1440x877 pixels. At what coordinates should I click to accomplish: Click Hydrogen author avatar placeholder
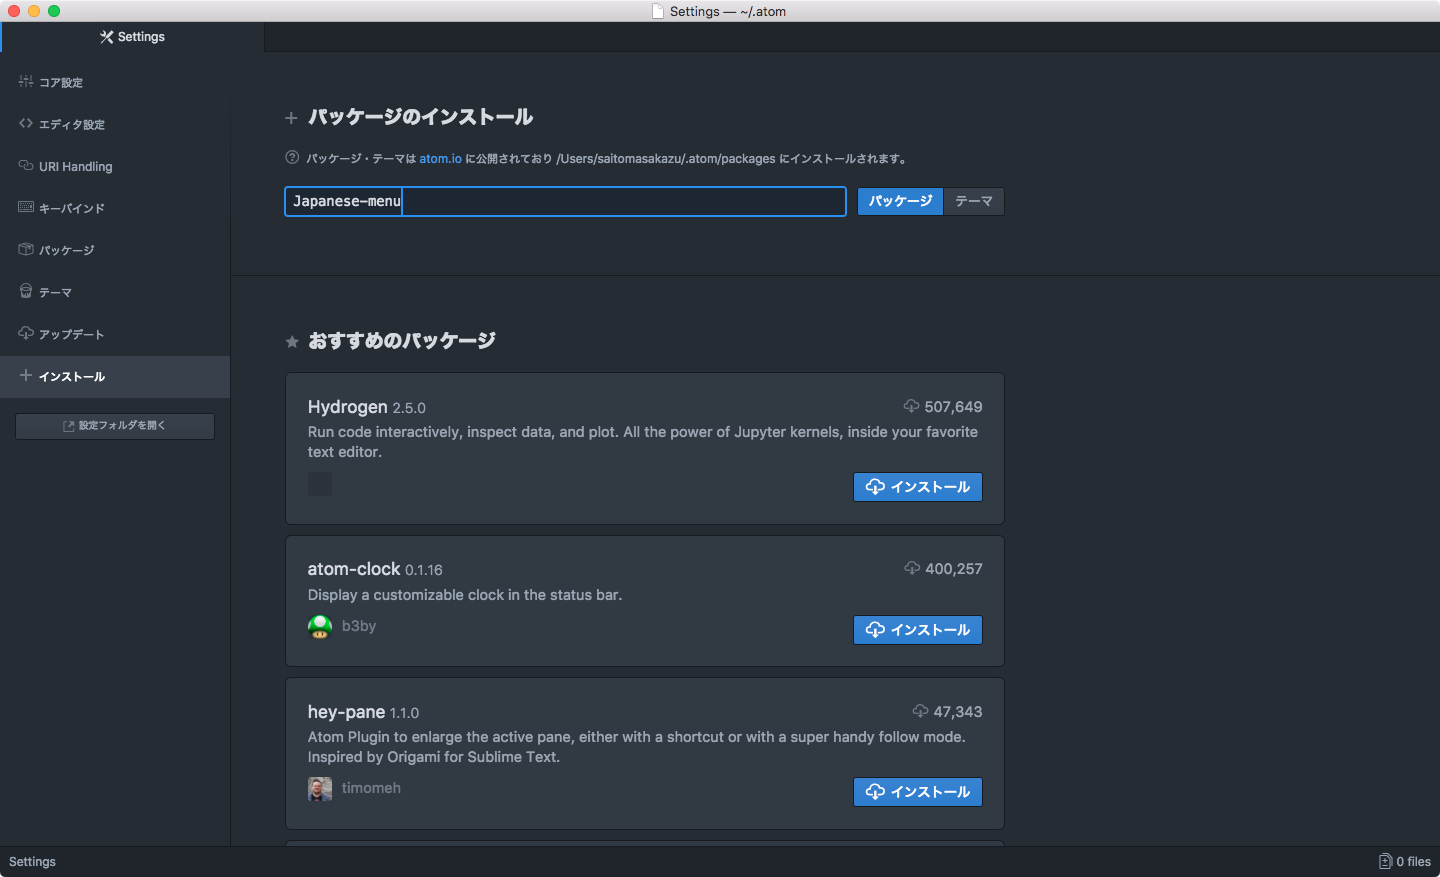click(320, 484)
